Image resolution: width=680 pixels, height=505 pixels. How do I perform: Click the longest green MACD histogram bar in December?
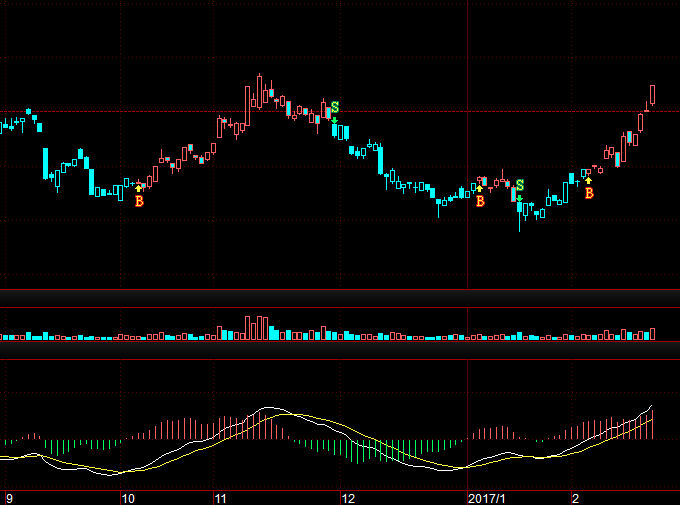click(357, 452)
